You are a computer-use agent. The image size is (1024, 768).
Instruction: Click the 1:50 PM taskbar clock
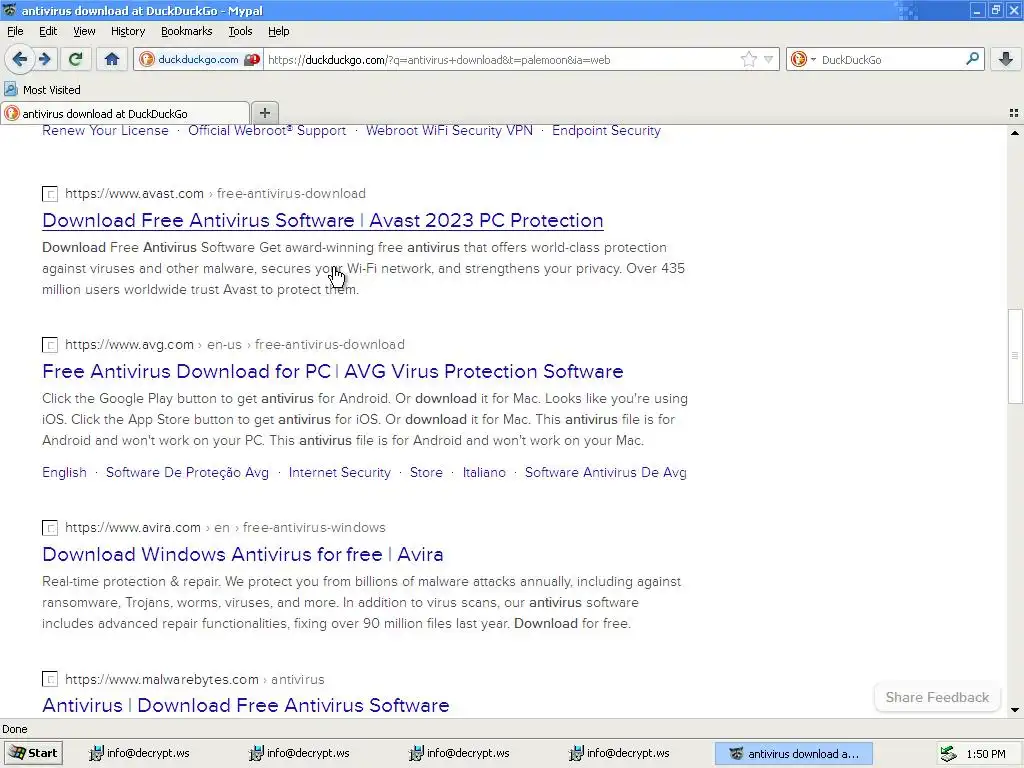985,754
